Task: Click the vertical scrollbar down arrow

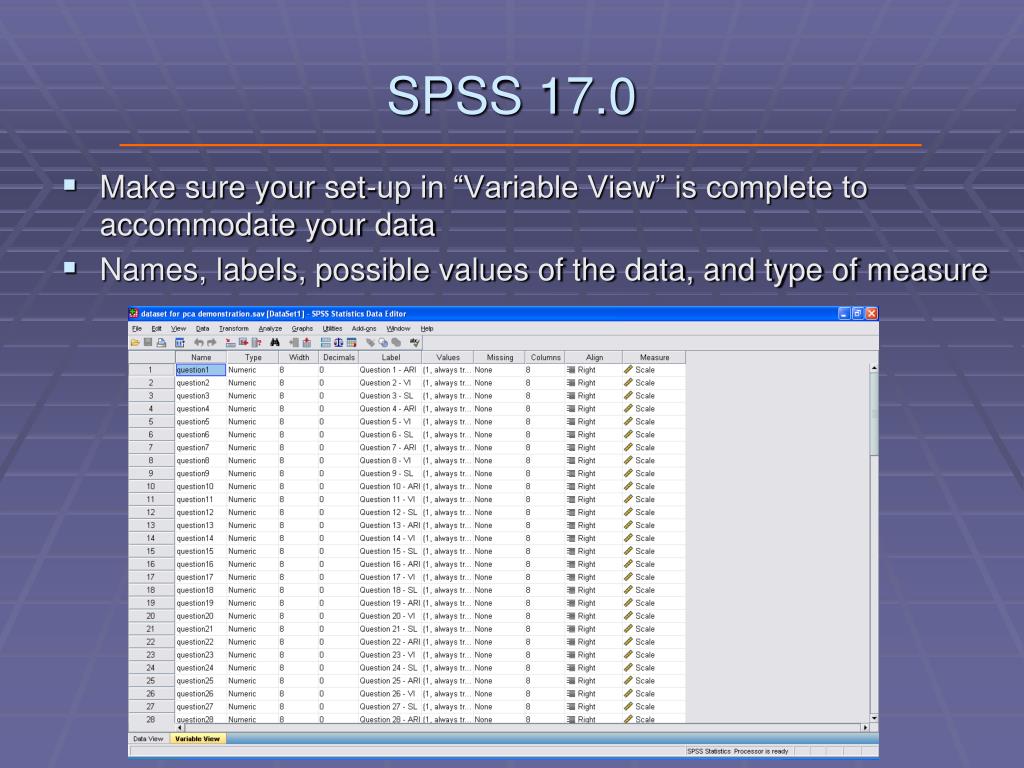Action: coord(874,718)
